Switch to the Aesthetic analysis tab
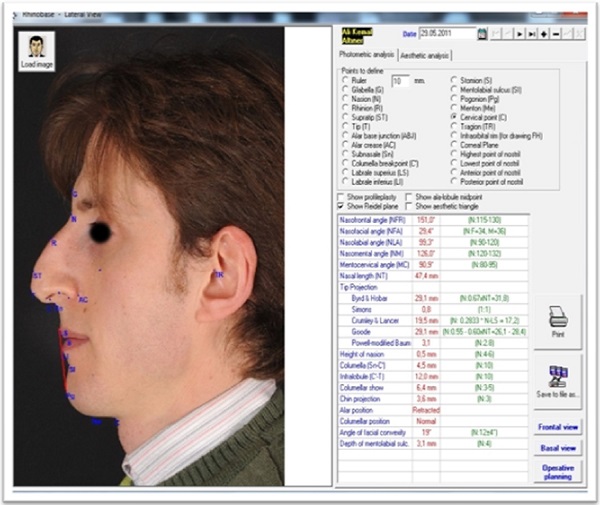The image size is (600, 505). click(x=425, y=55)
